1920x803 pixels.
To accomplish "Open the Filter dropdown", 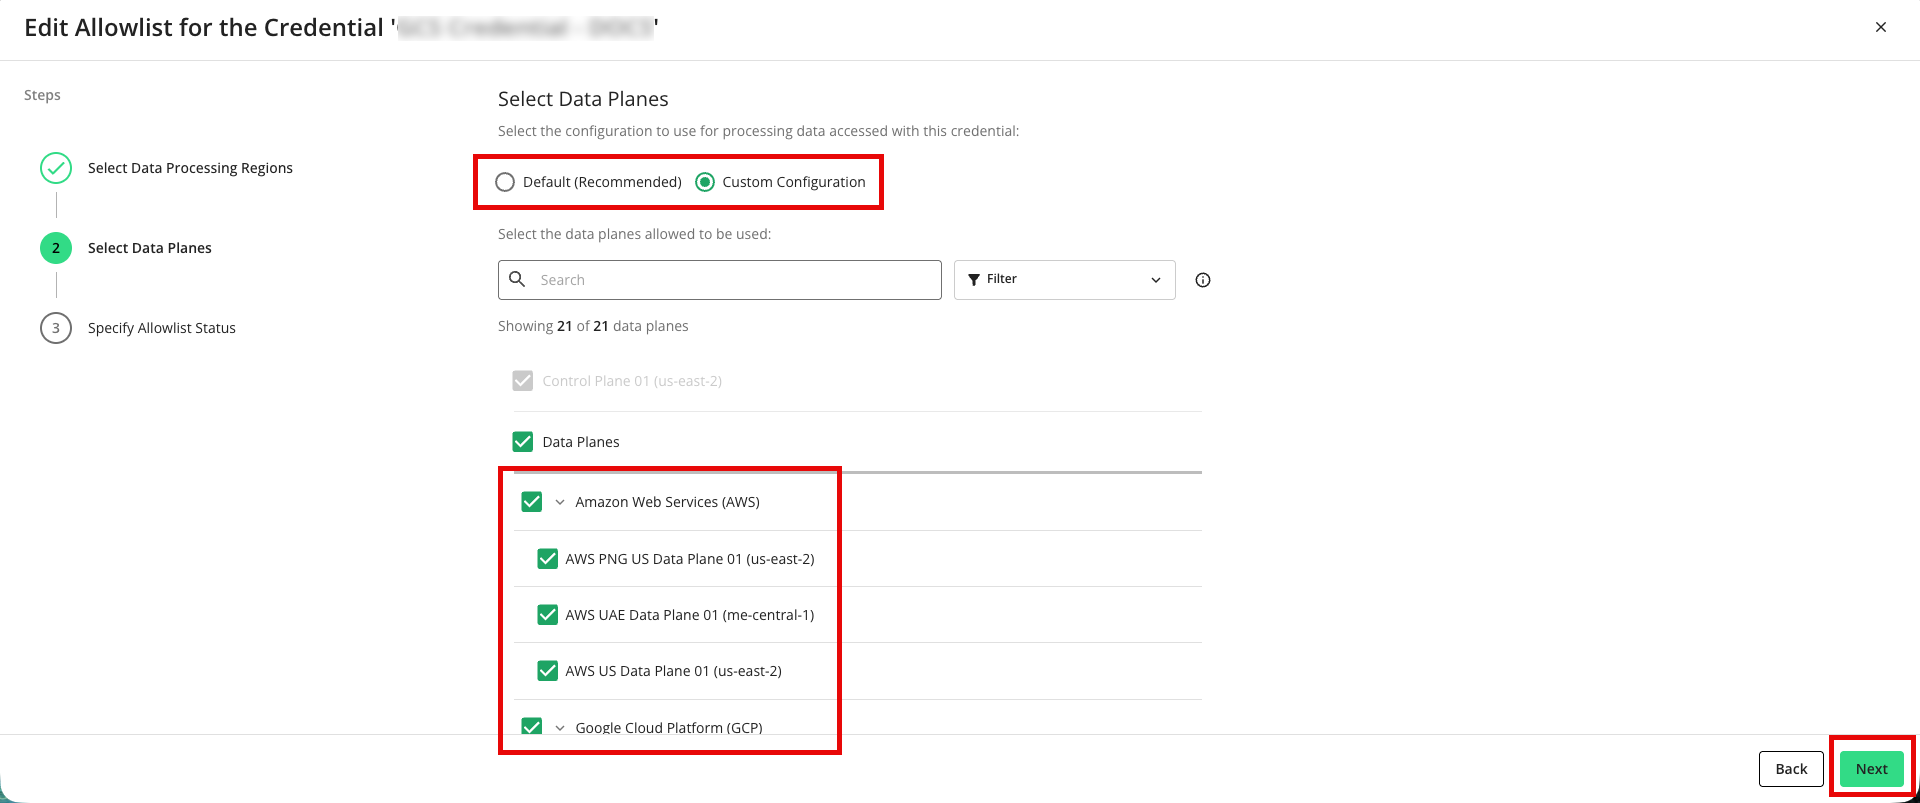I will click(x=1065, y=280).
